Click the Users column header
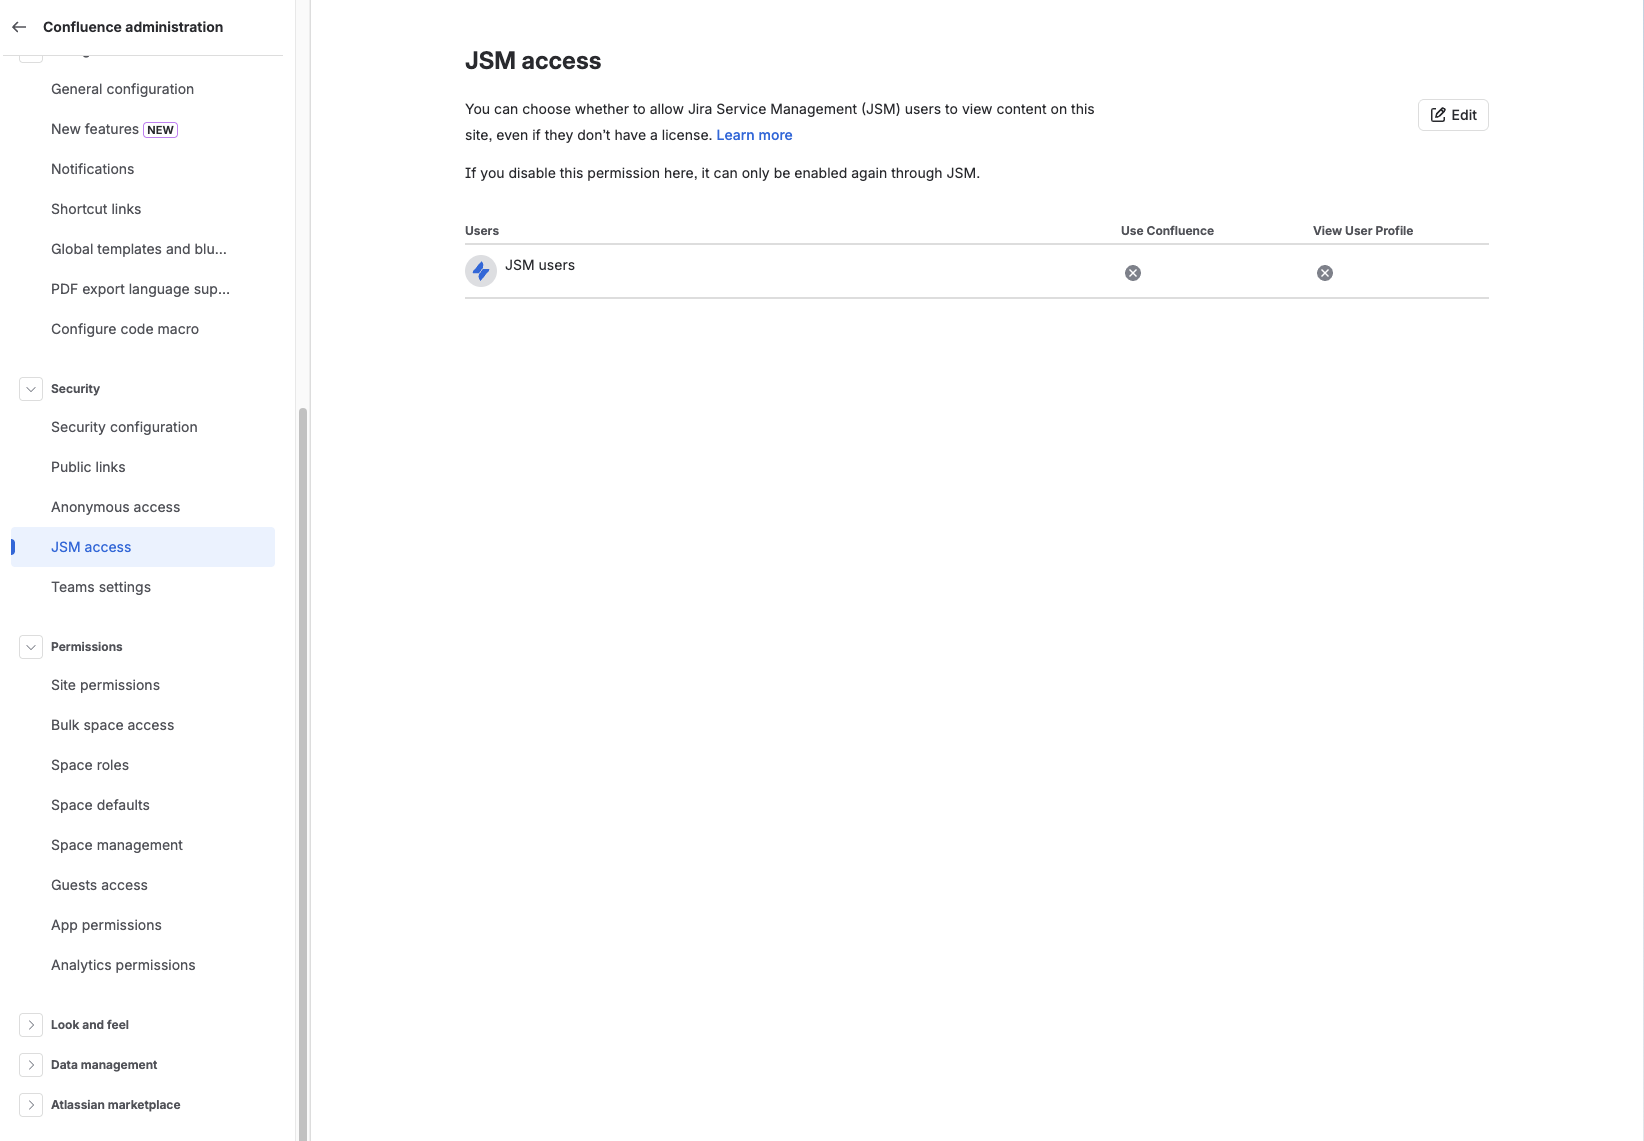The width and height of the screenshot is (1644, 1141). point(482,231)
